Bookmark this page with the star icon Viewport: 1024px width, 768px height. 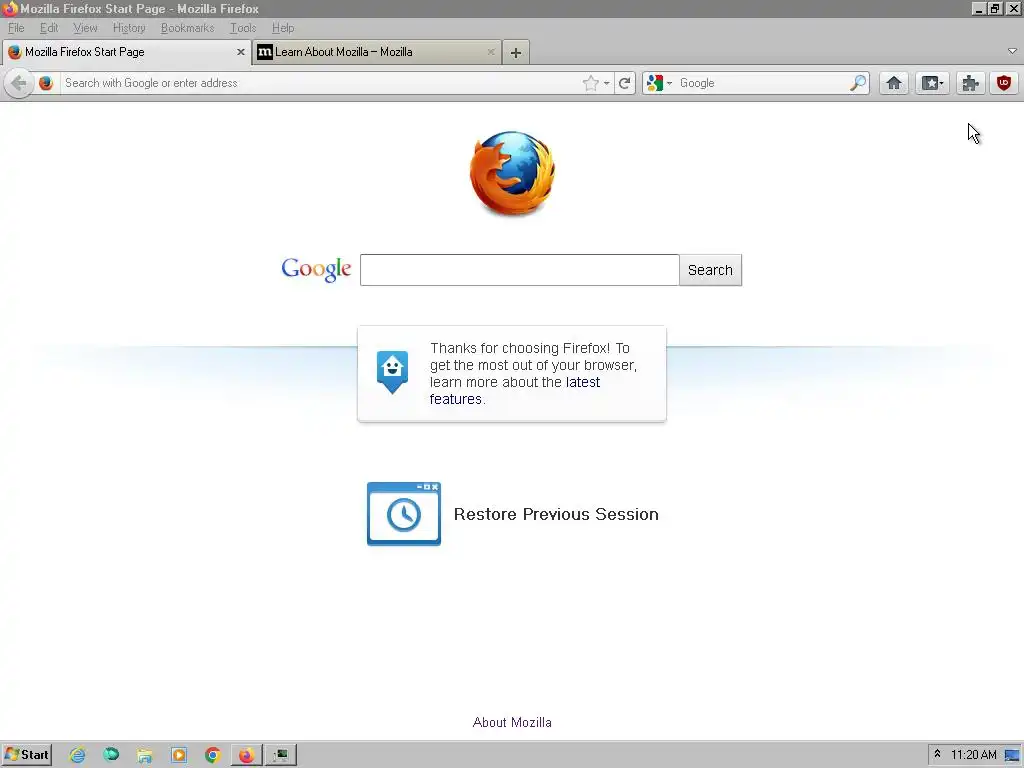pyautogui.click(x=590, y=83)
